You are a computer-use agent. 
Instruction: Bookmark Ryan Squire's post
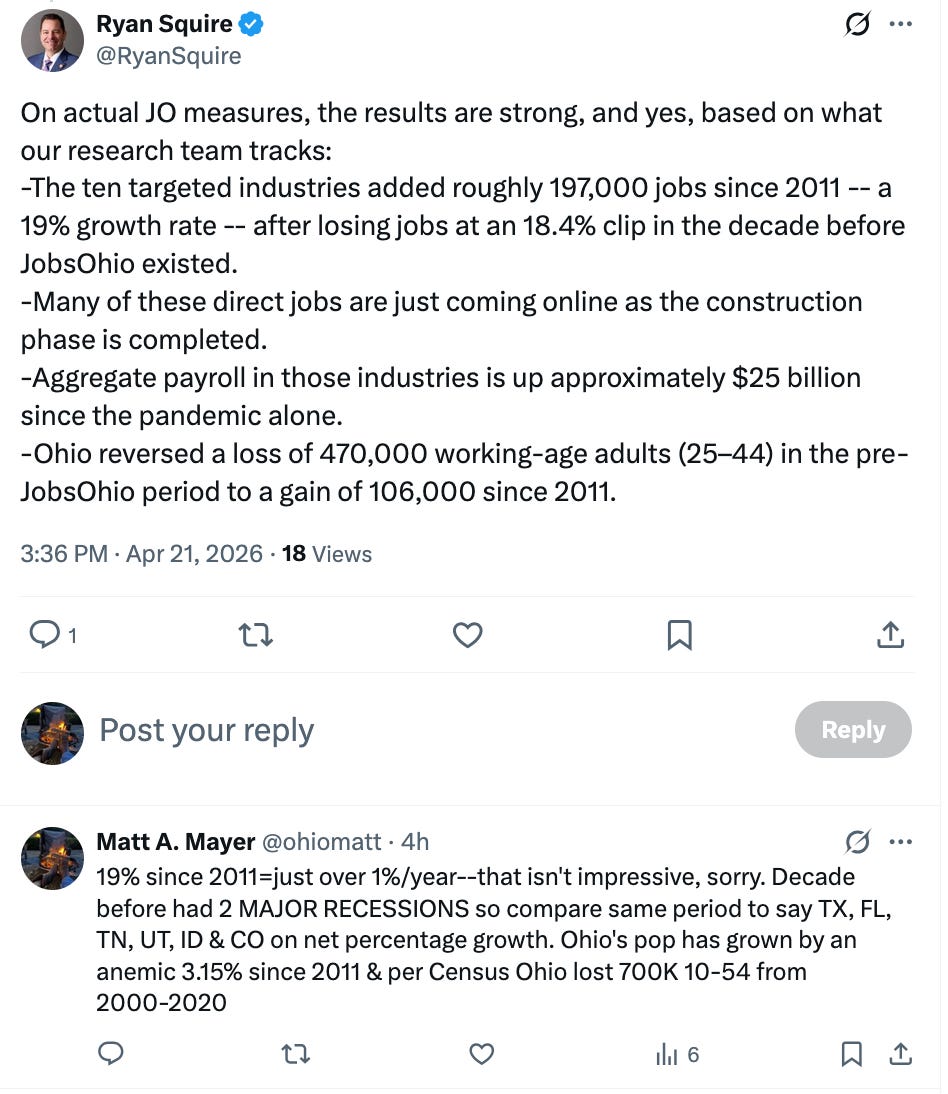pos(679,635)
